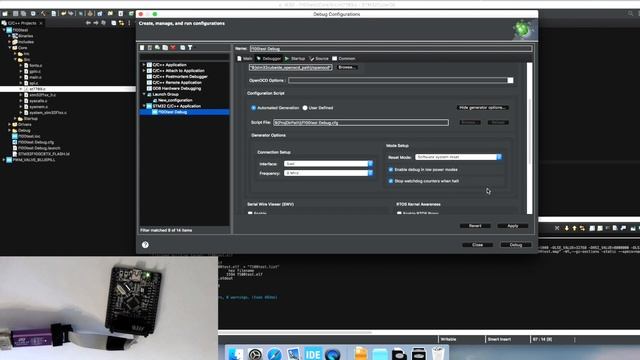Collapse the Launch Group node
This screenshot has width=640, height=360.
tap(144, 94)
